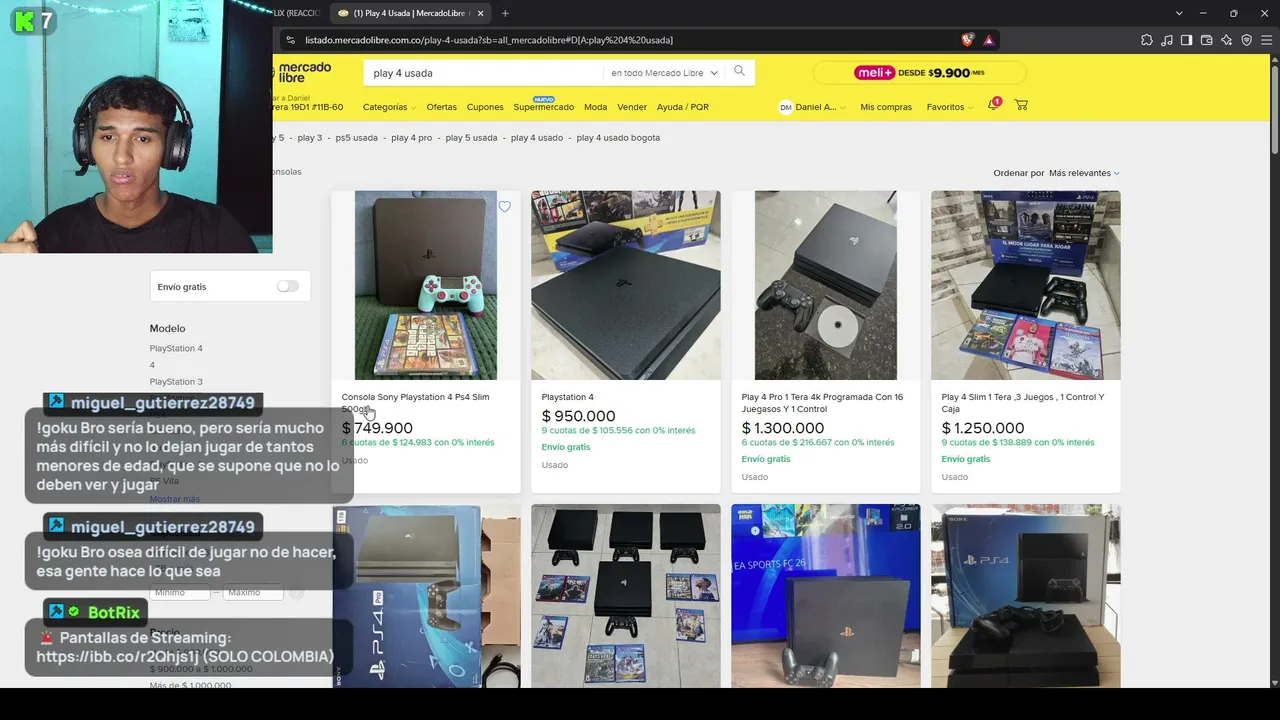Expand the Categorías menu

[388, 107]
